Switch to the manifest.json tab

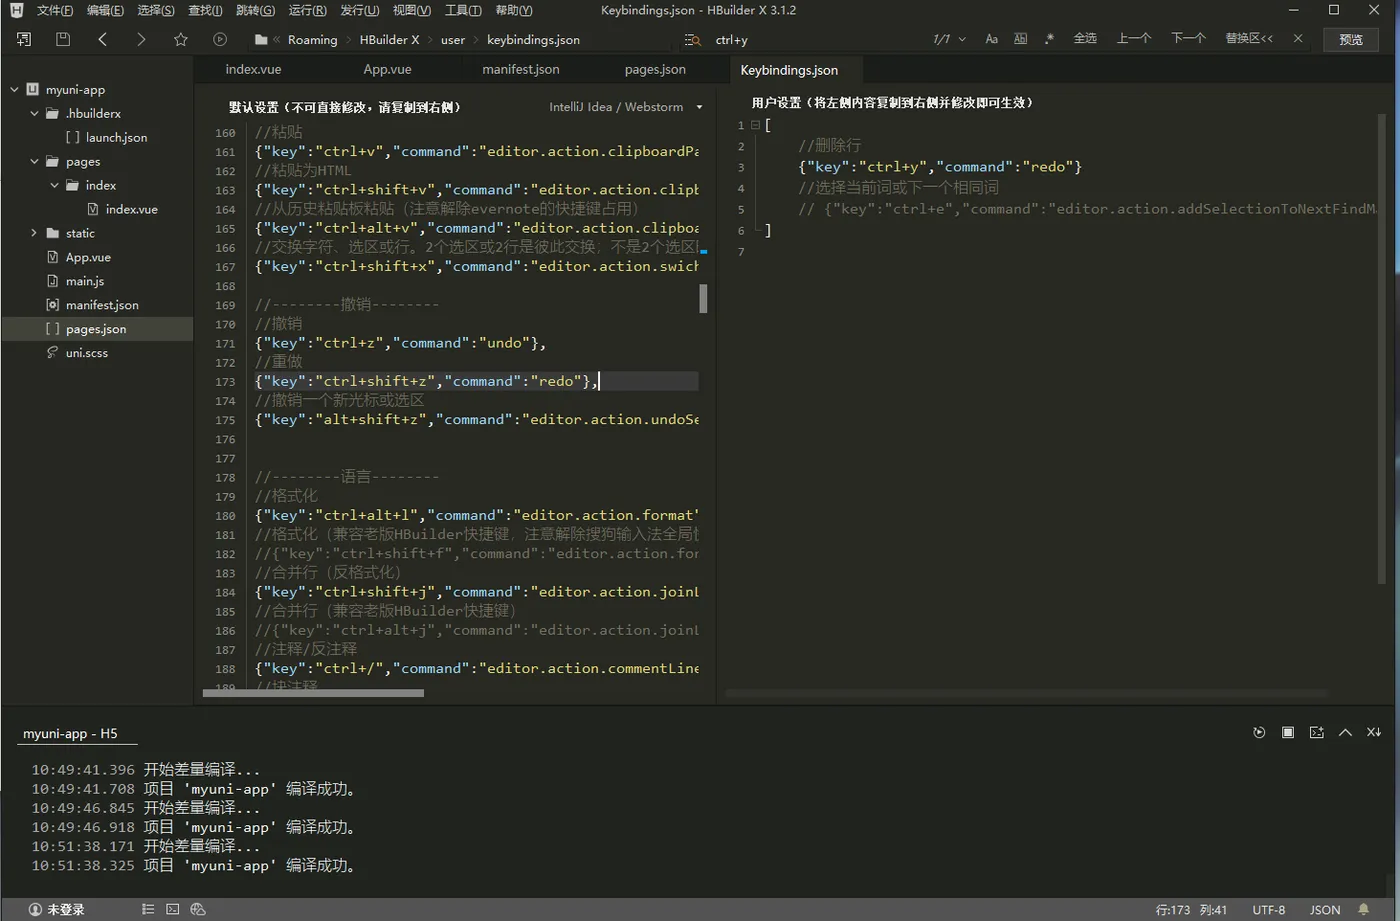click(x=520, y=69)
